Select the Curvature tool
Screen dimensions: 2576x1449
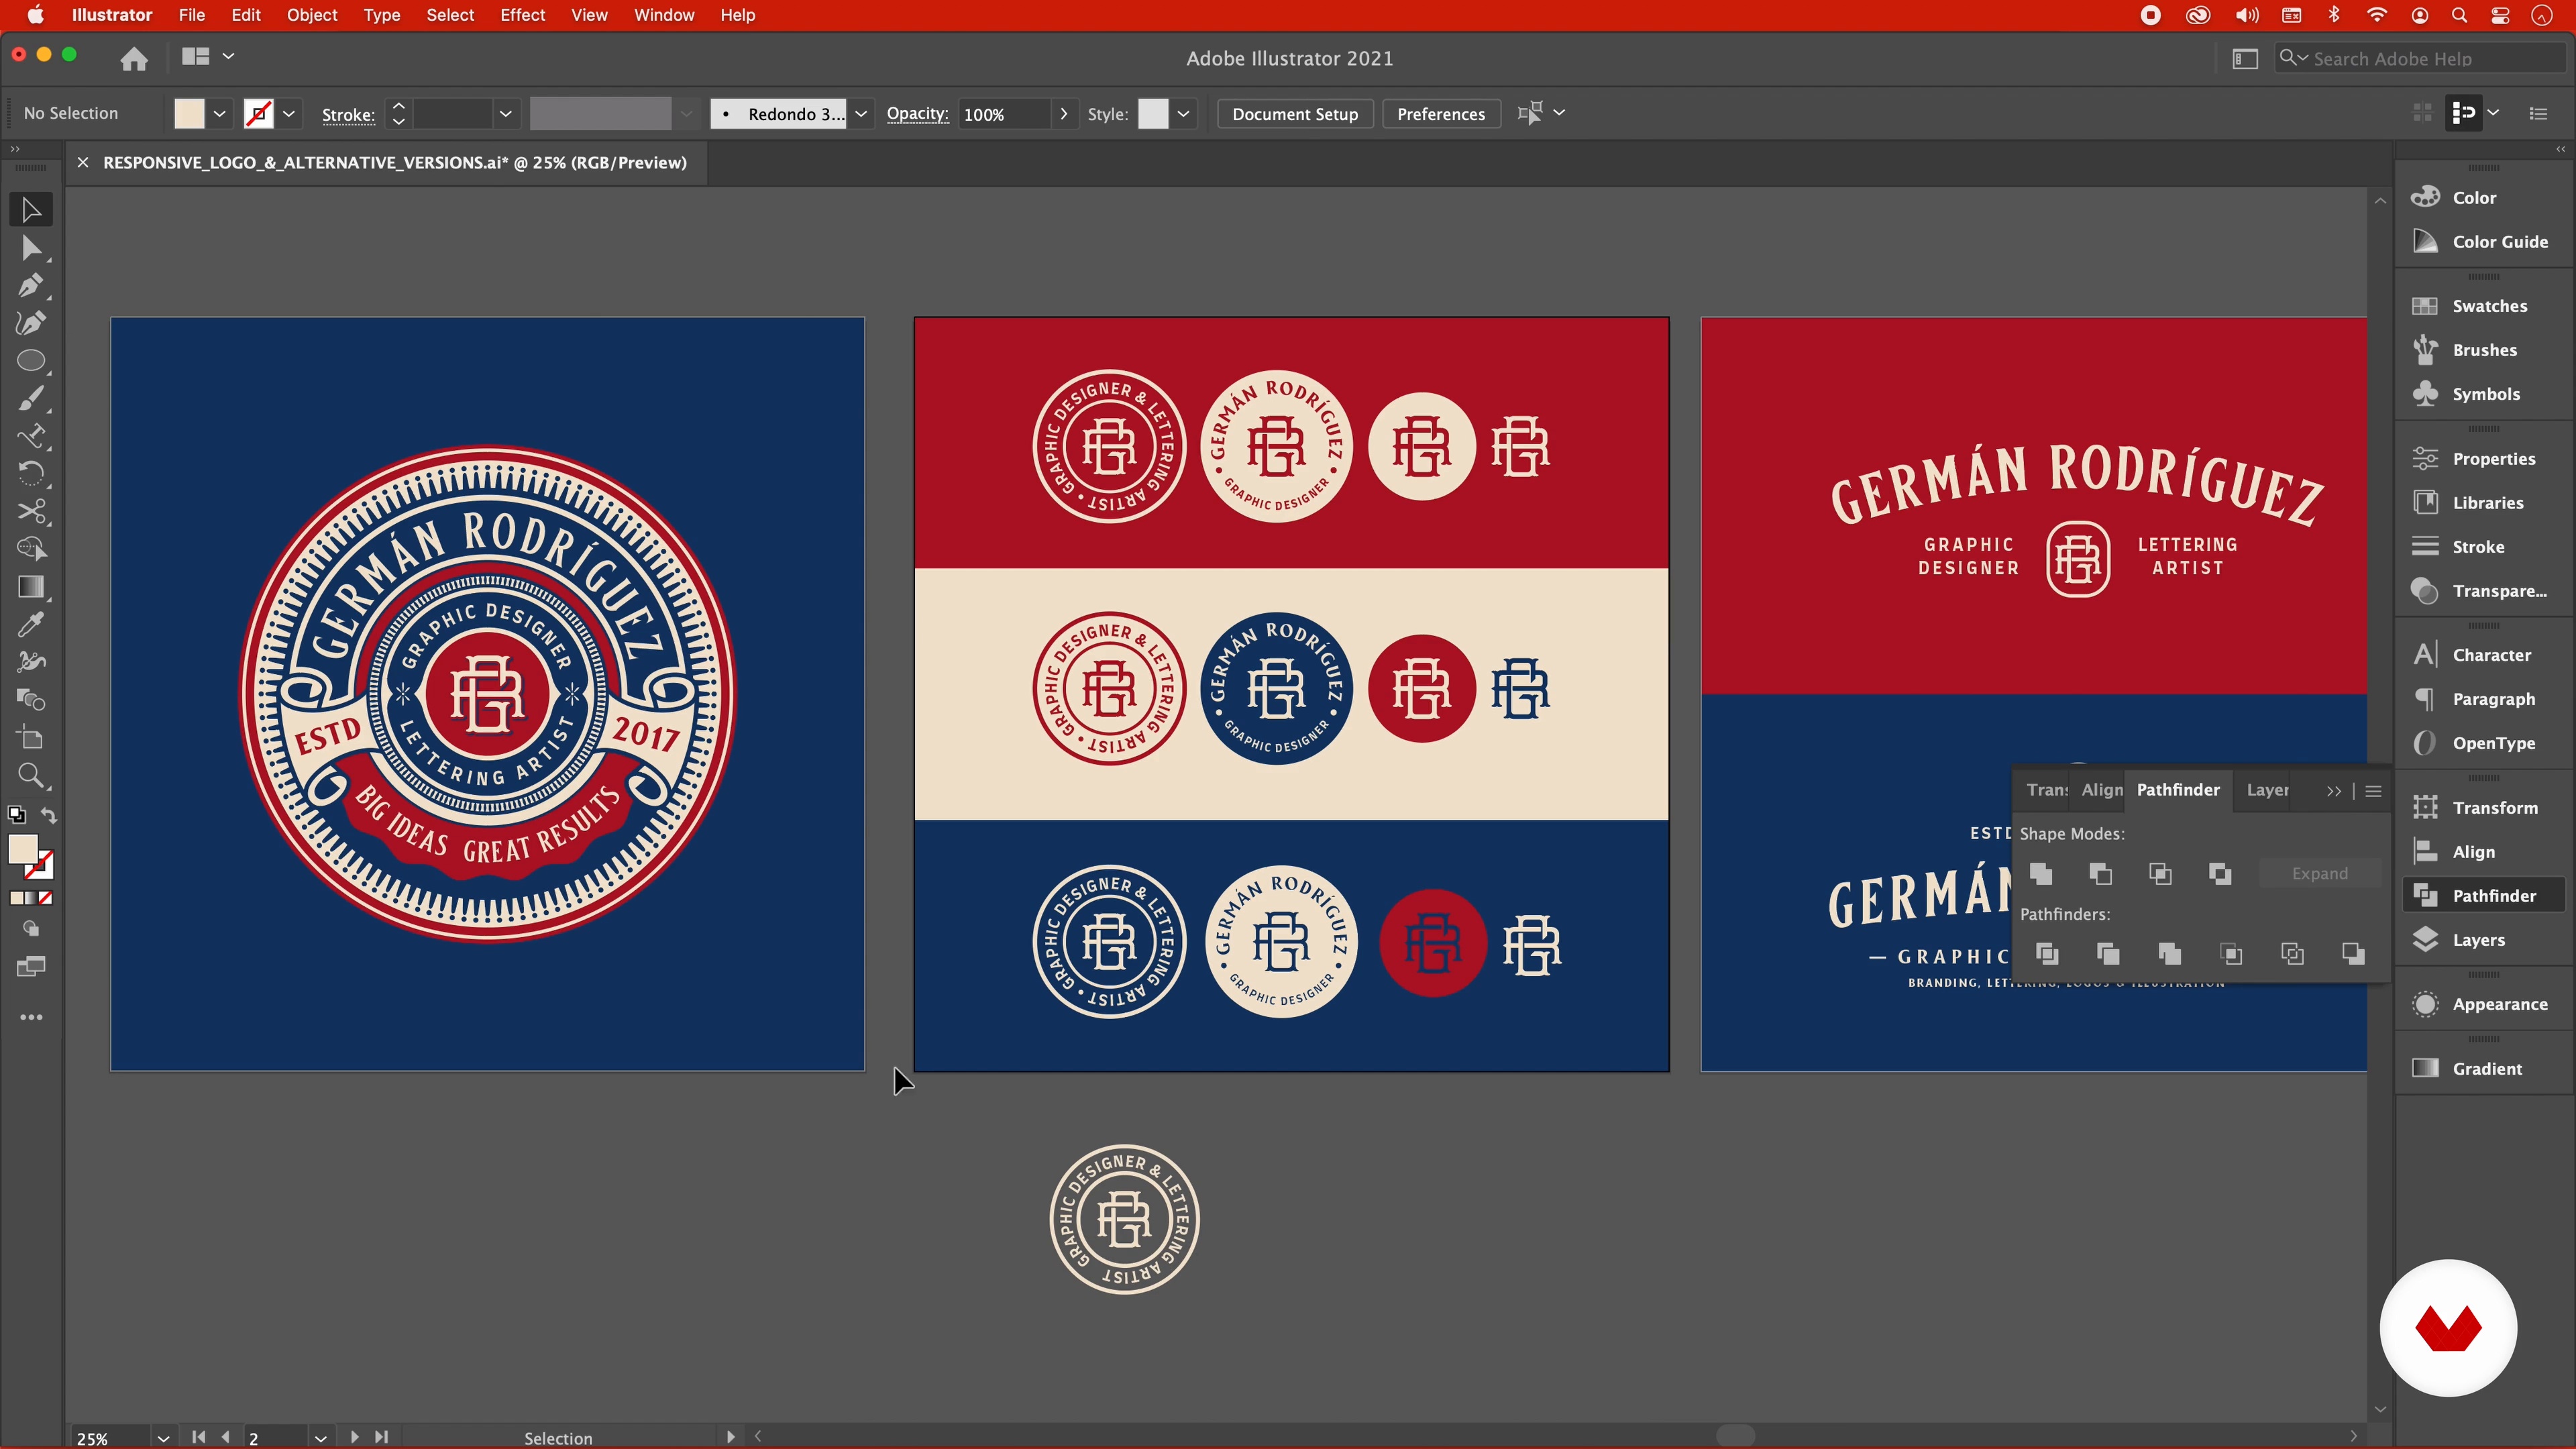pos(31,323)
